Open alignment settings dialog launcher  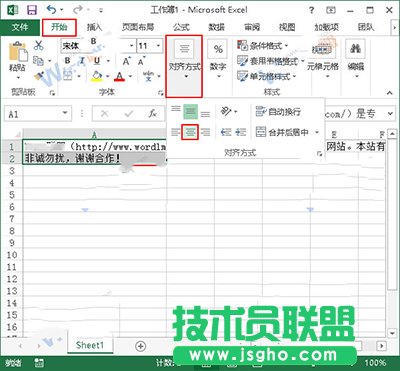(320, 153)
